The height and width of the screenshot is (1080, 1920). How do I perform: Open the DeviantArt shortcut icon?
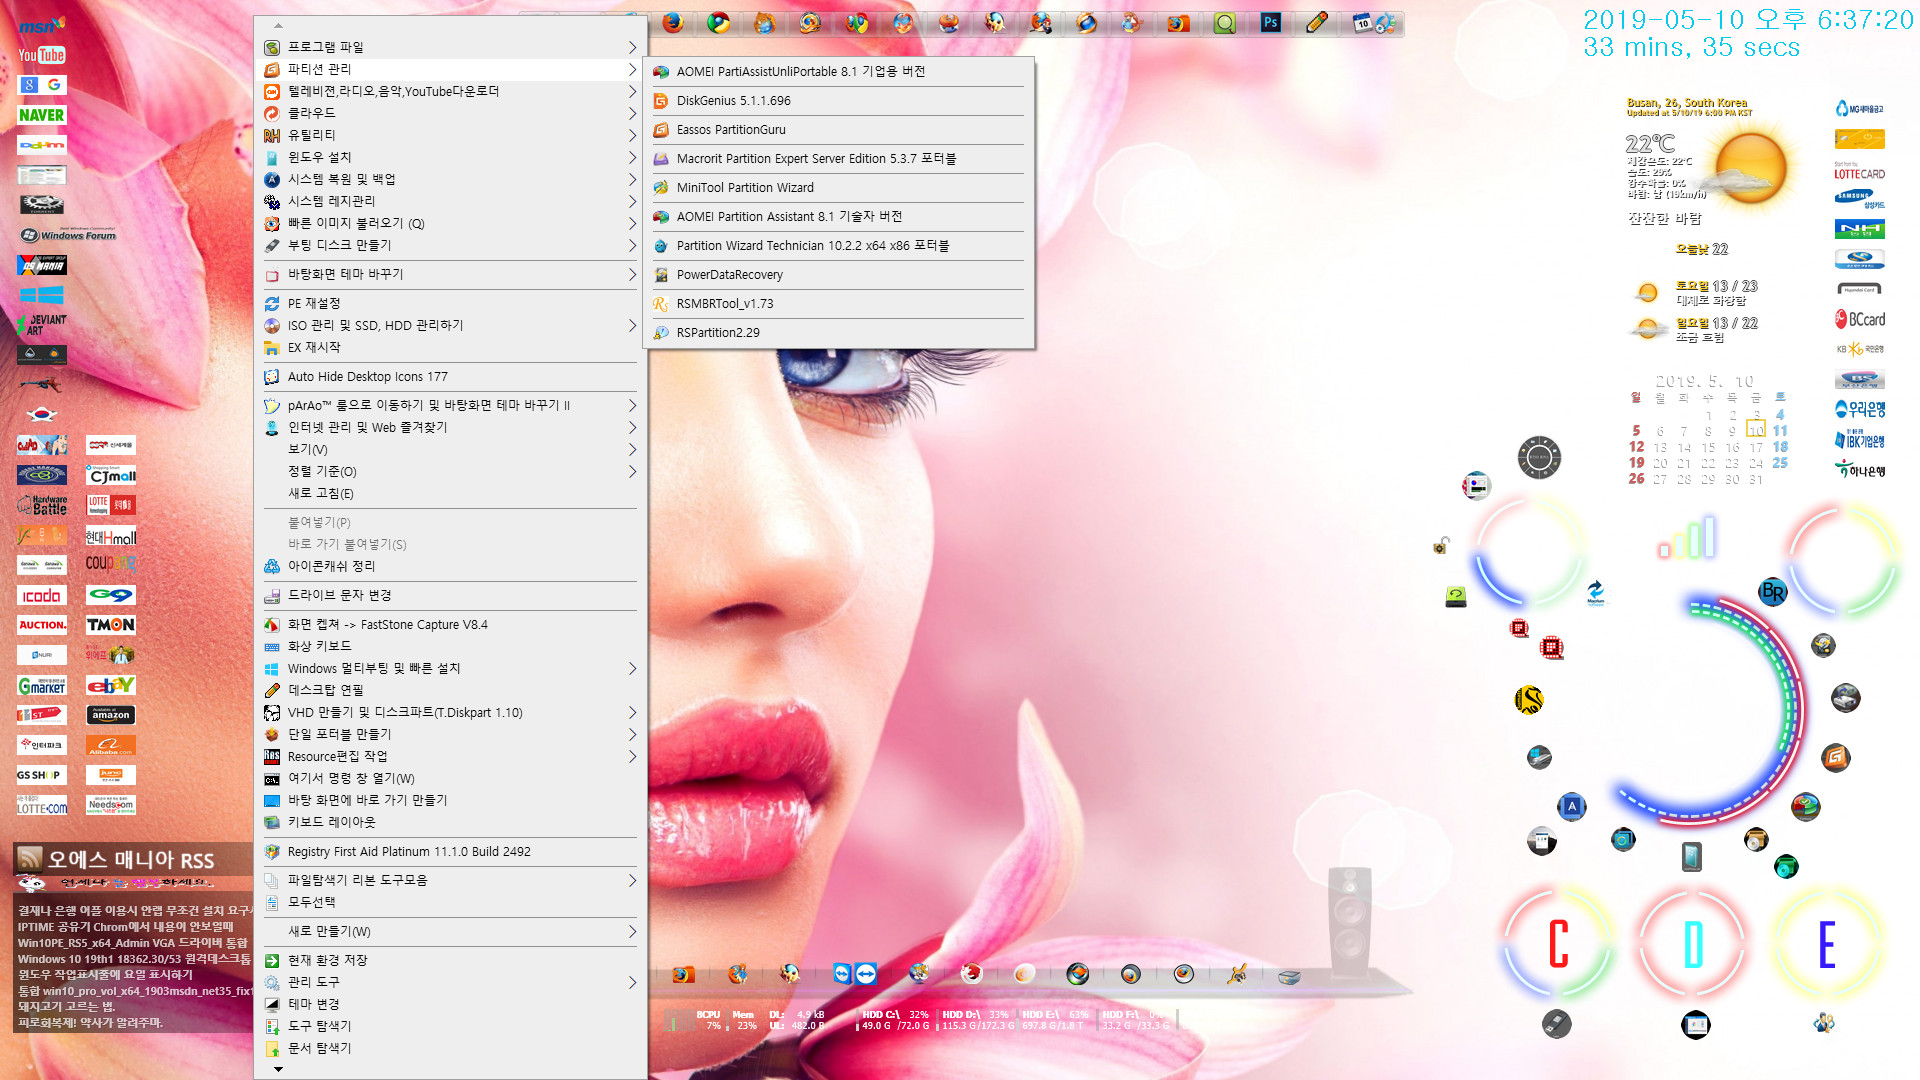click(x=42, y=325)
